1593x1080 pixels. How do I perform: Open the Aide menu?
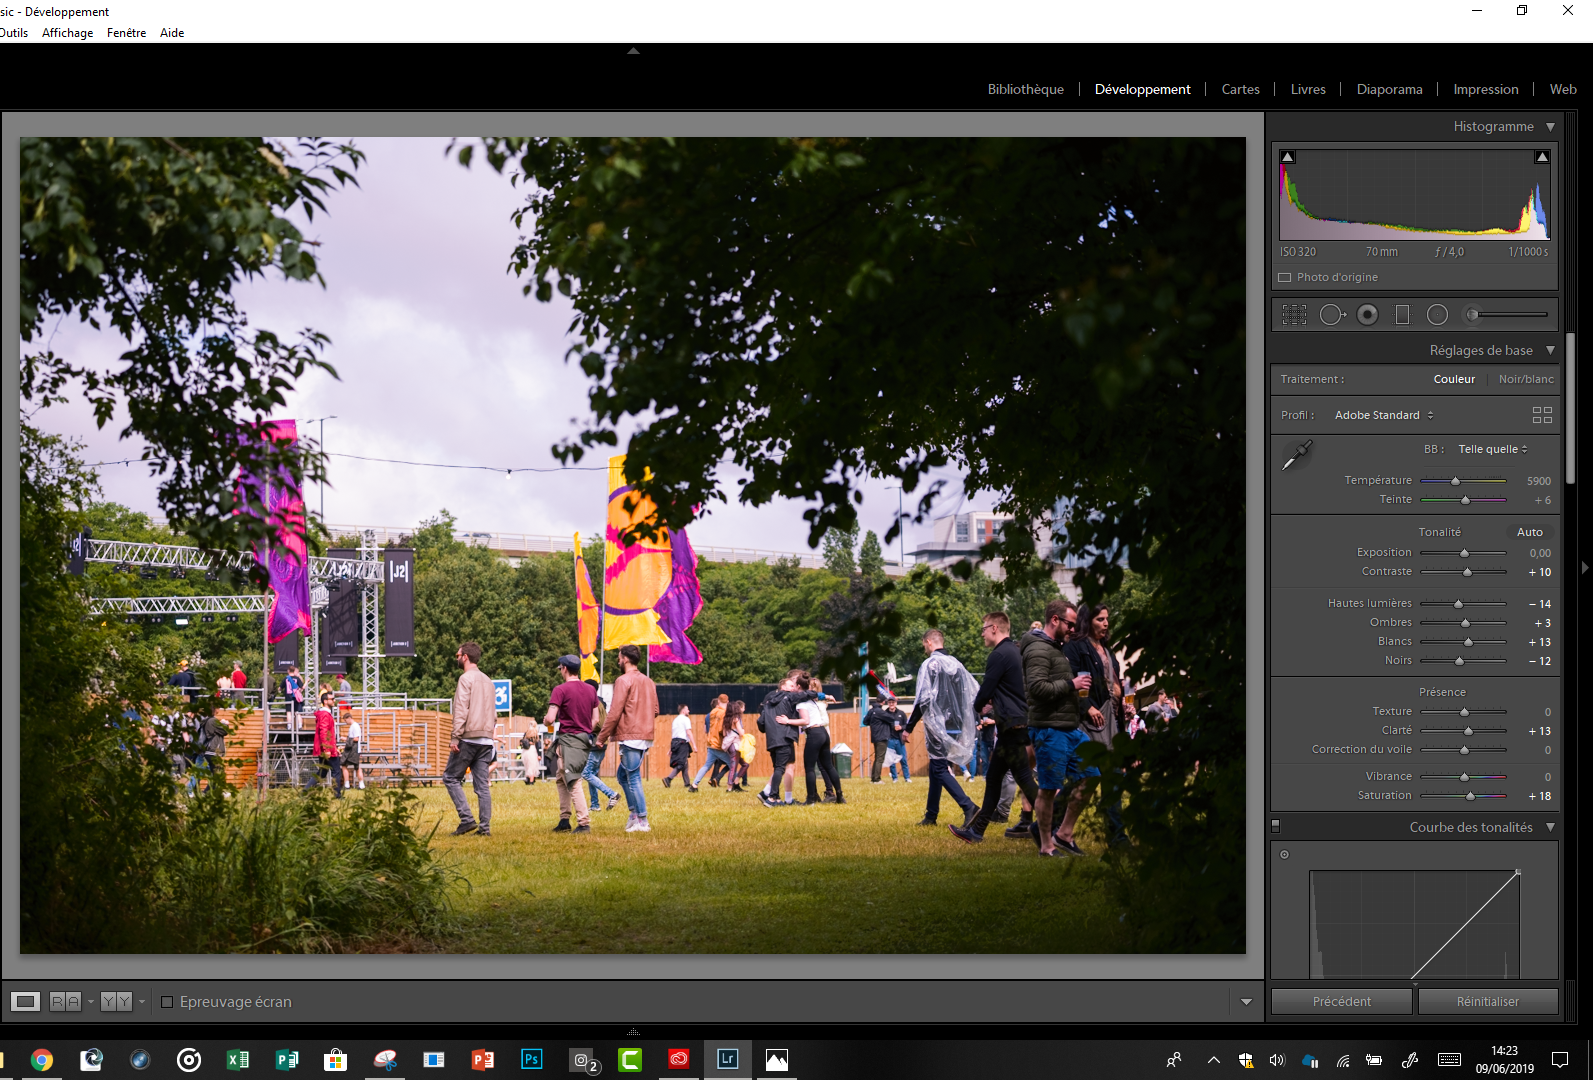click(172, 33)
